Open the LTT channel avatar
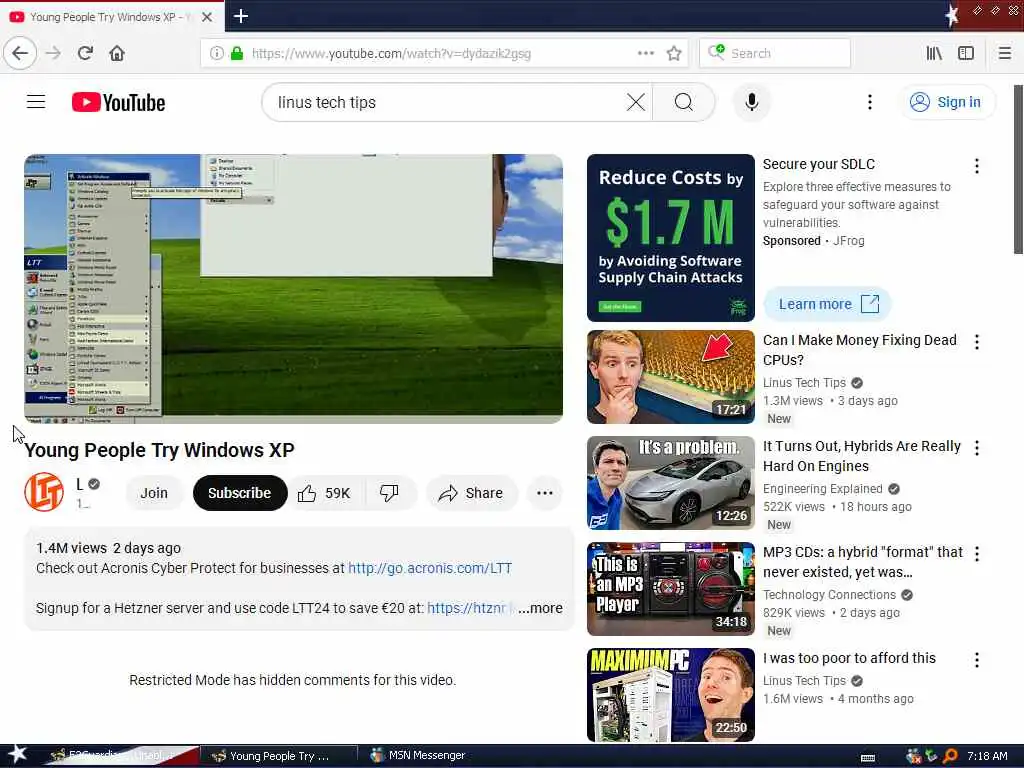Screen dimensions: 1024x768 pos(44,492)
